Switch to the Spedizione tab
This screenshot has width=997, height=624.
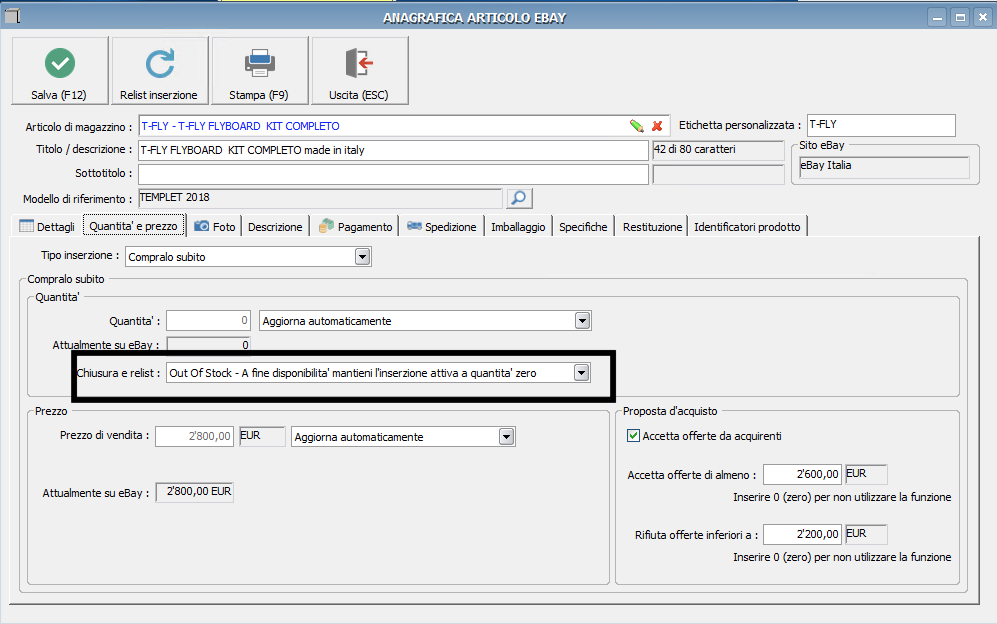[442, 226]
